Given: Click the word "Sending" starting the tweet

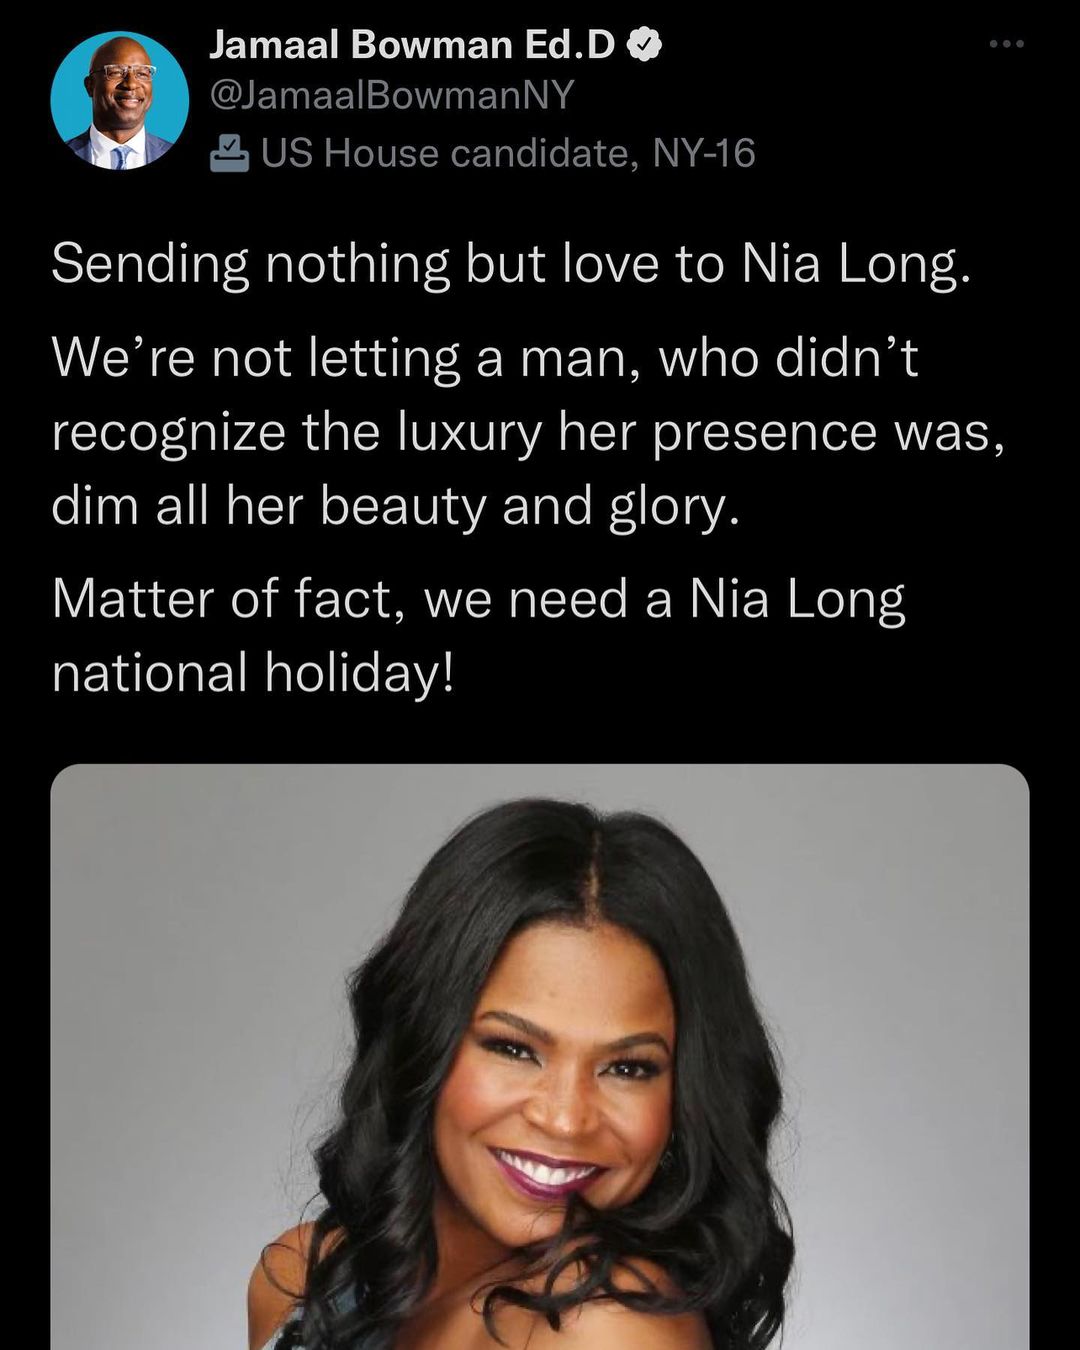Looking at the screenshot, I should click(x=150, y=266).
